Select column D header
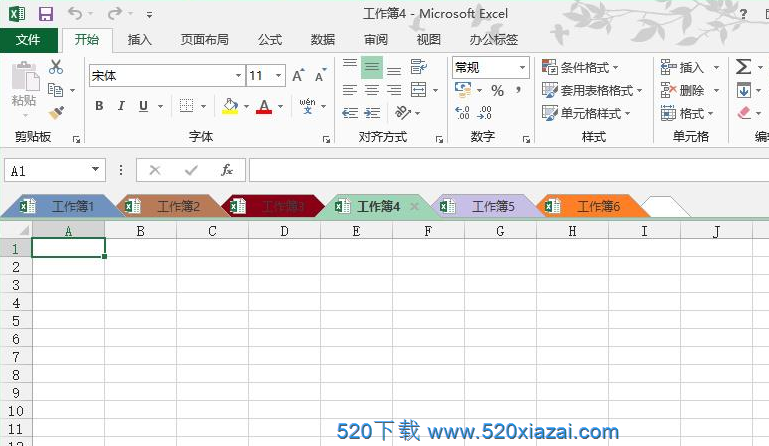 284,231
